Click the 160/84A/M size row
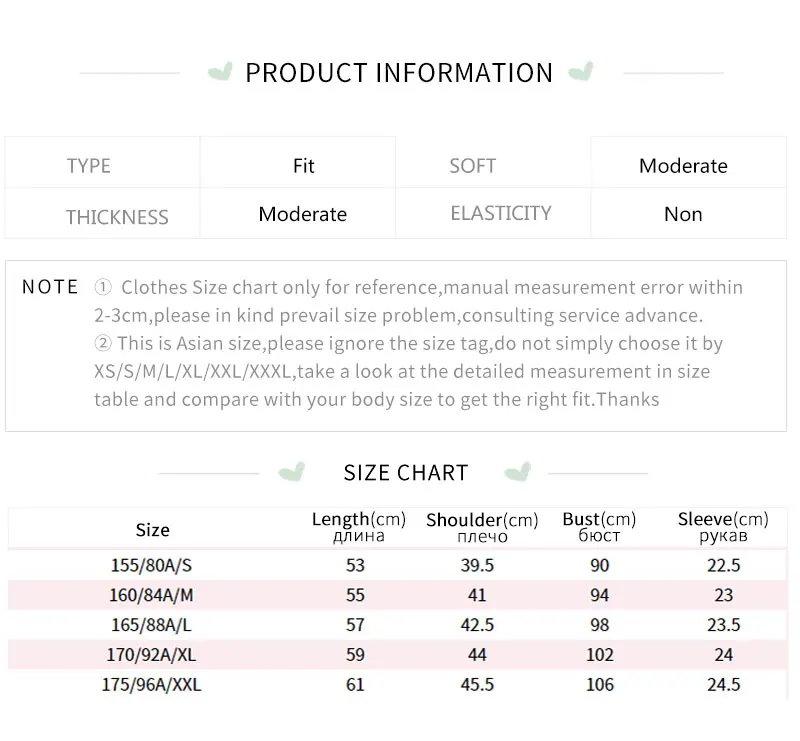Screen dimensions: 800x741 point(397,595)
